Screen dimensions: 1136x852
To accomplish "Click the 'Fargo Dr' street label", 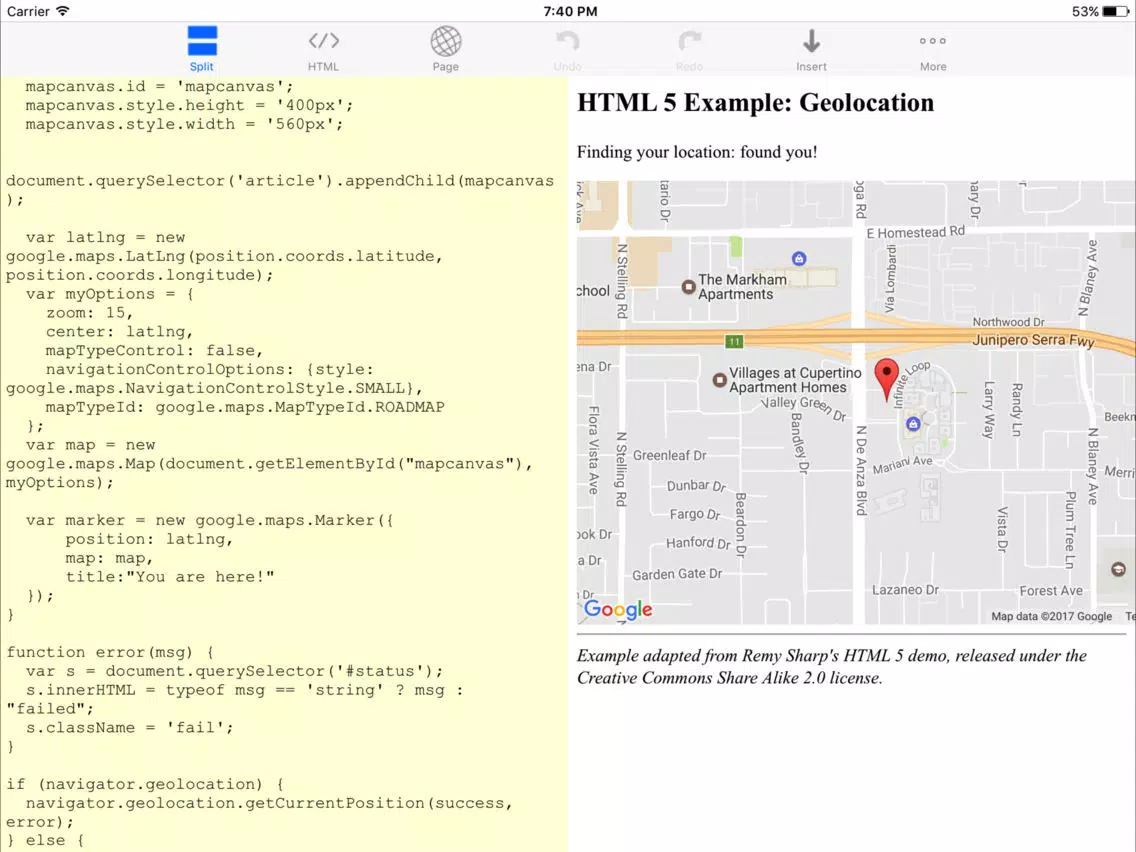I will pos(695,514).
